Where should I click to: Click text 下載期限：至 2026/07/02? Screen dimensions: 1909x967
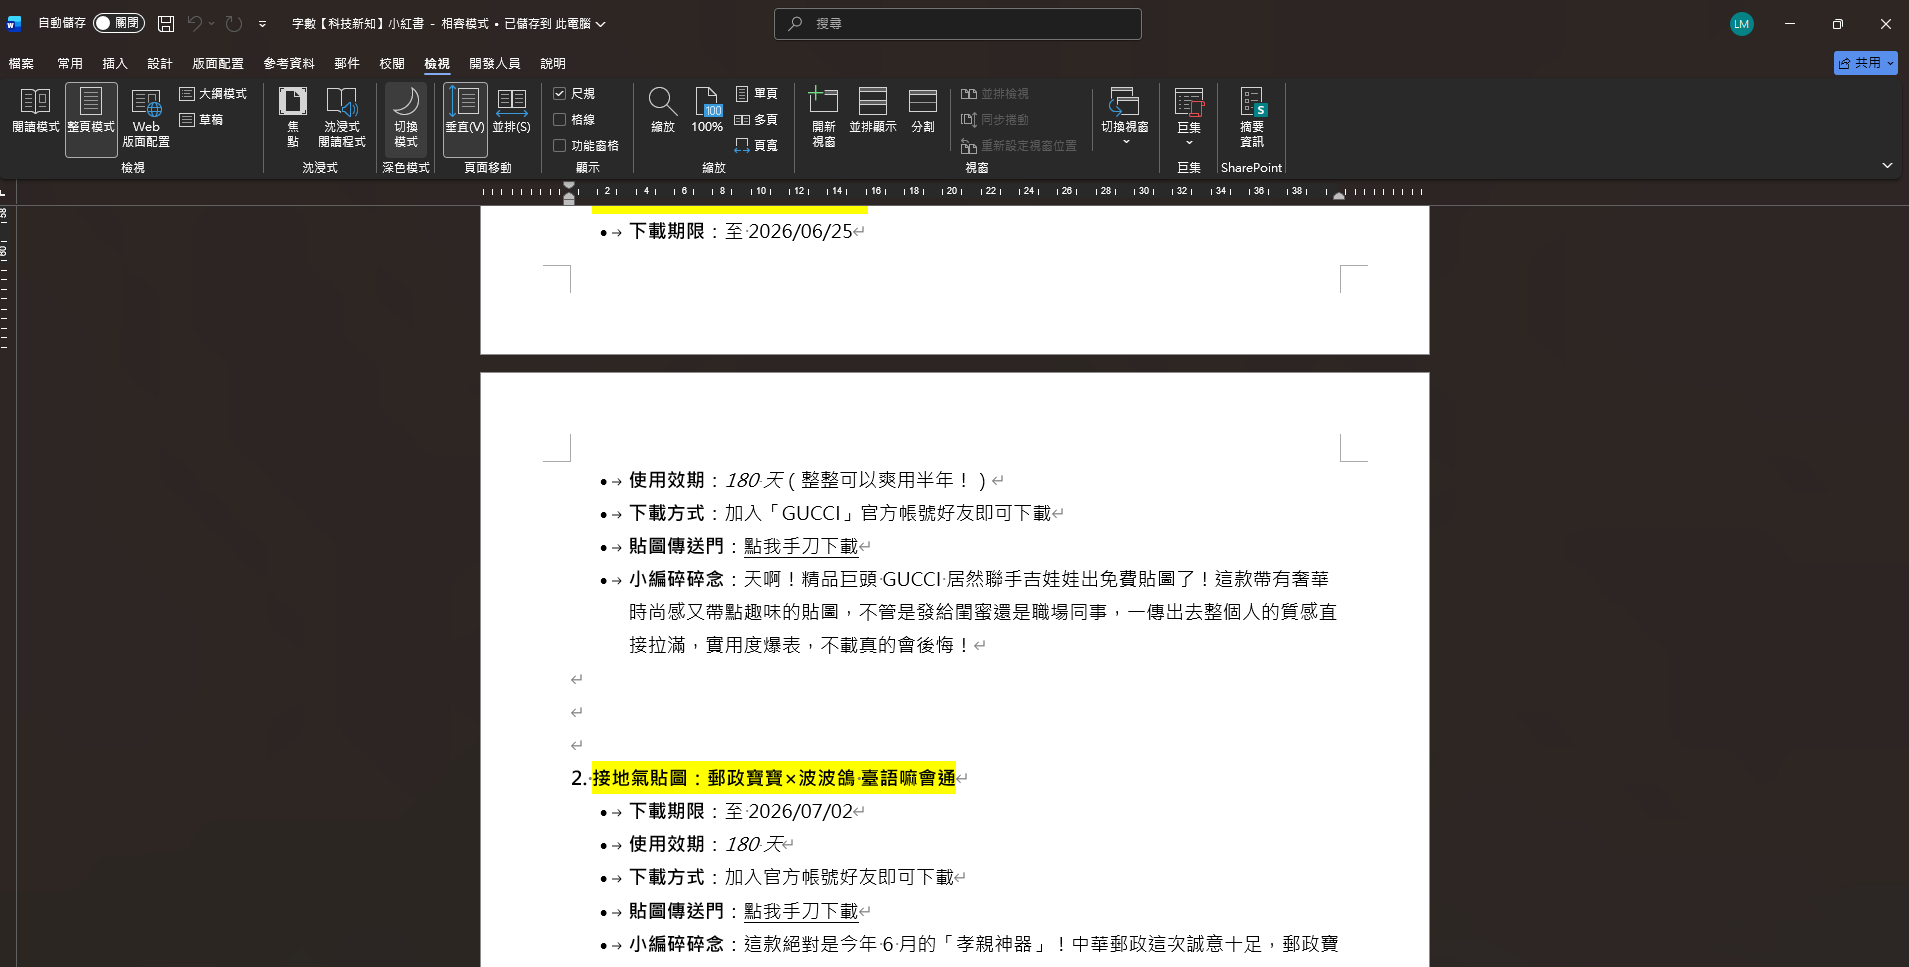(x=741, y=812)
